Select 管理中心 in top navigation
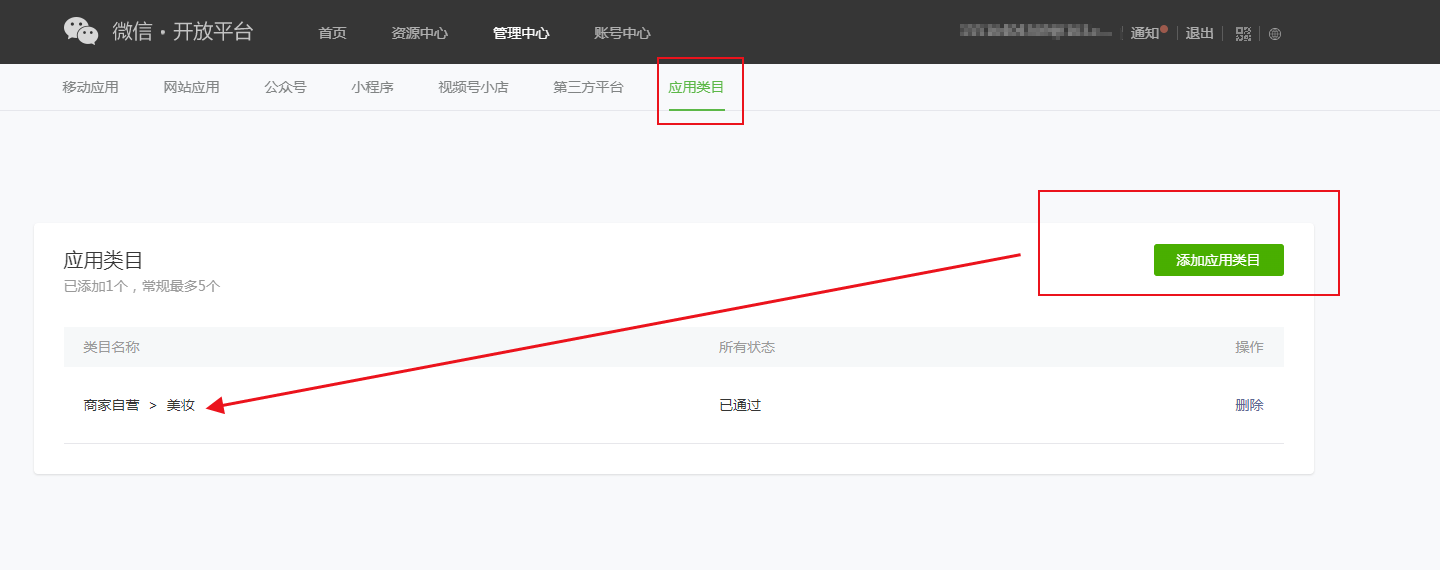Image resolution: width=1440 pixels, height=570 pixels. (520, 33)
